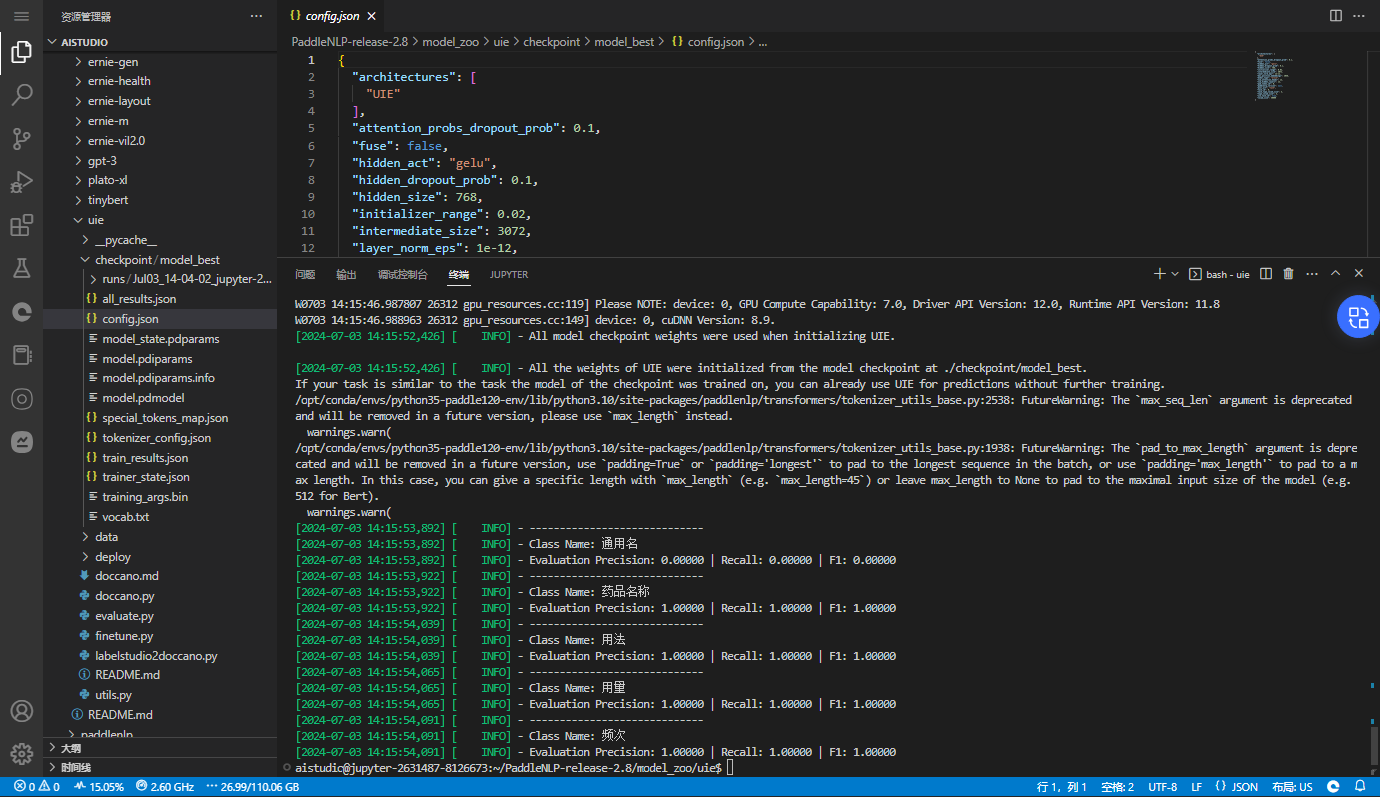Maximize the panel size with chevron up
1380x797 pixels.
click(x=1336, y=273)
